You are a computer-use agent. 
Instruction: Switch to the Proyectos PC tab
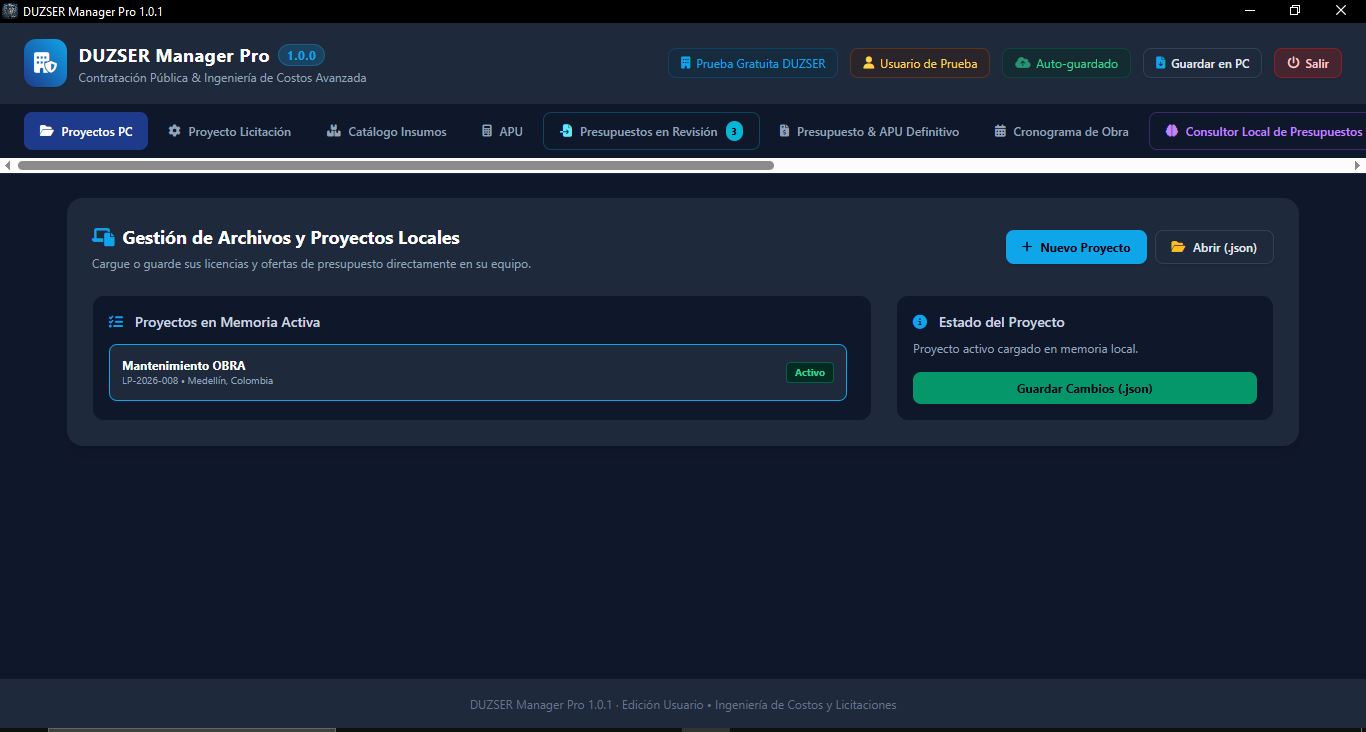(86, 131)
